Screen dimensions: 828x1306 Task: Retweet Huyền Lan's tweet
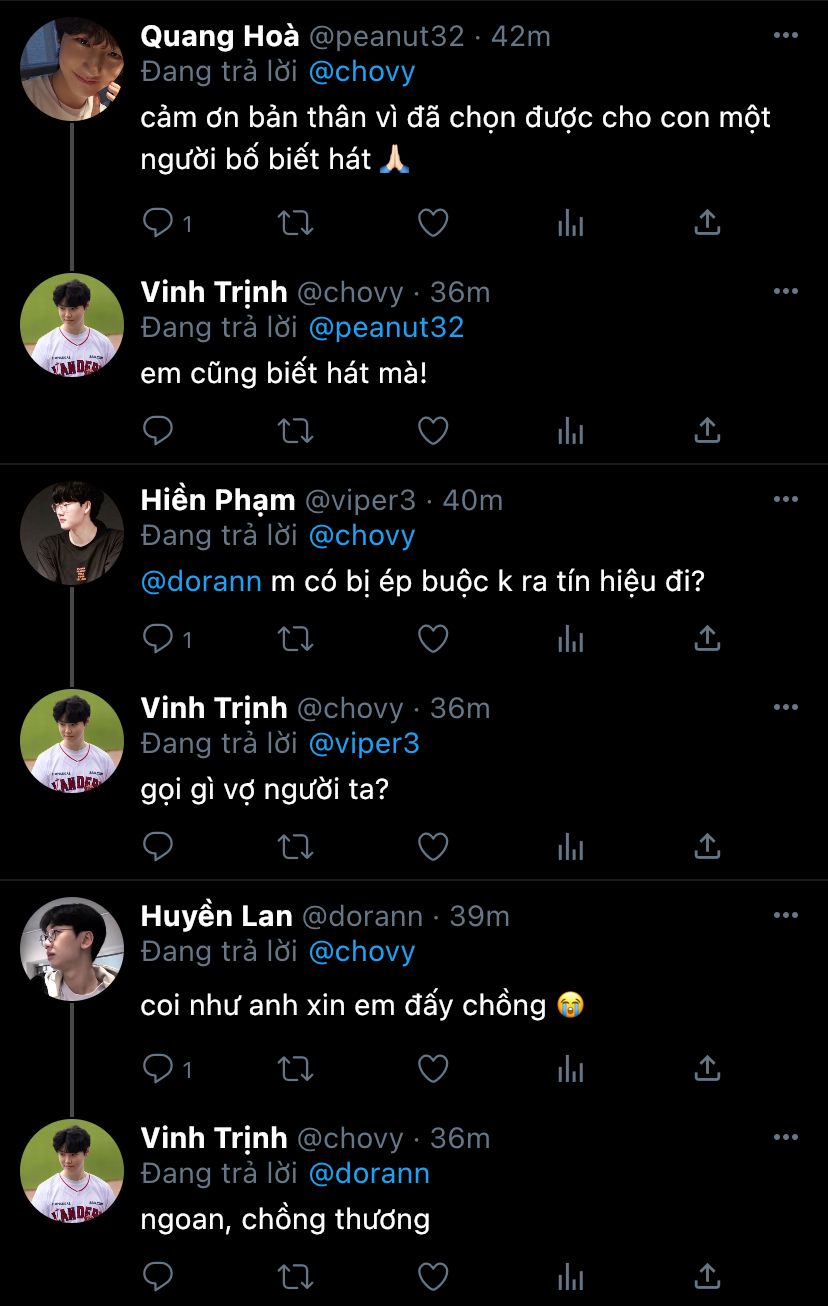click(295, 1069)
